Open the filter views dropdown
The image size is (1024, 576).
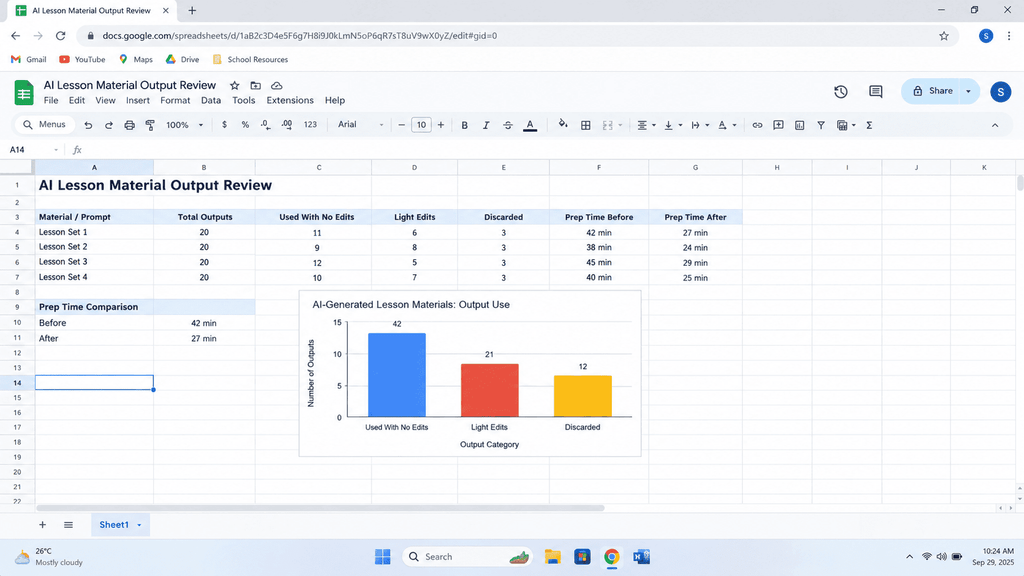pyautogui.click(x=846, y=125)
